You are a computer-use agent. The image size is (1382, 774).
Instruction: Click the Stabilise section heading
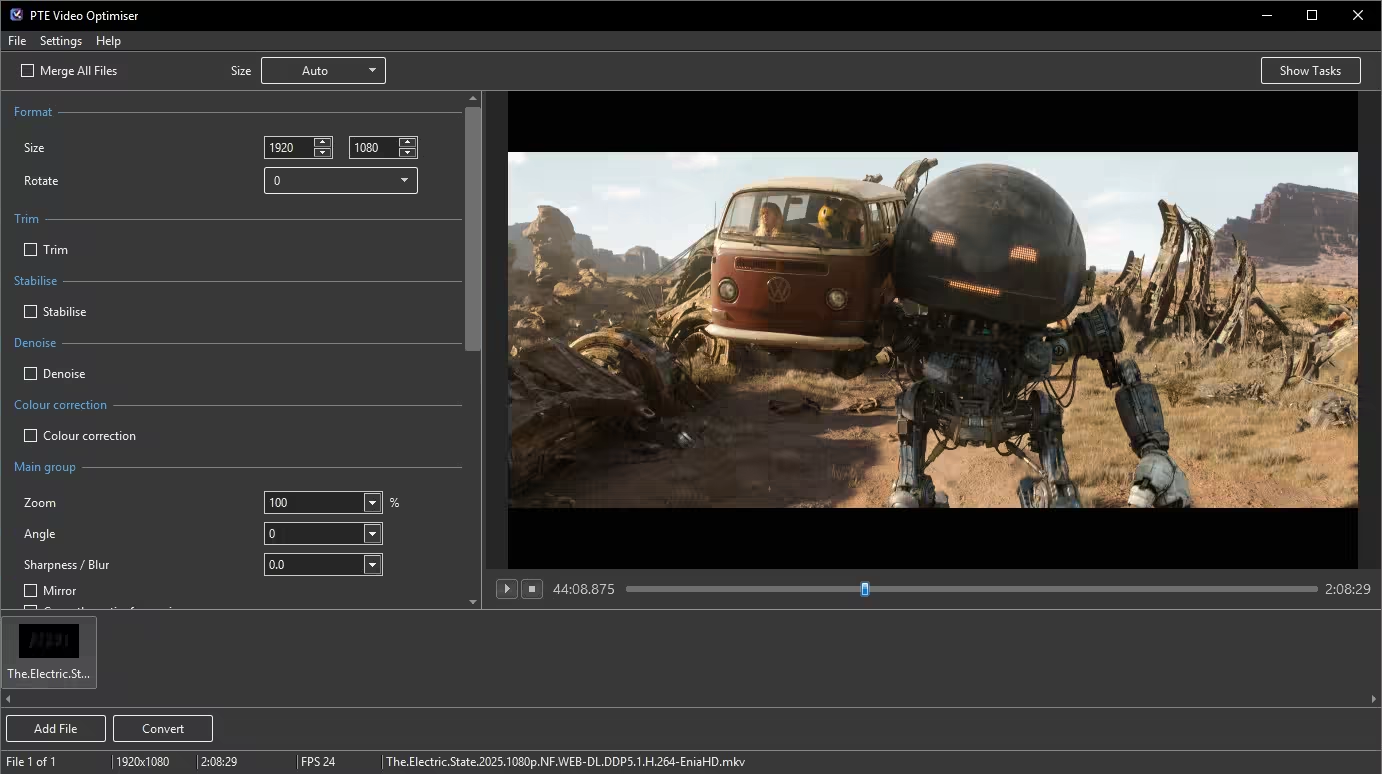[x=36, y=281]
